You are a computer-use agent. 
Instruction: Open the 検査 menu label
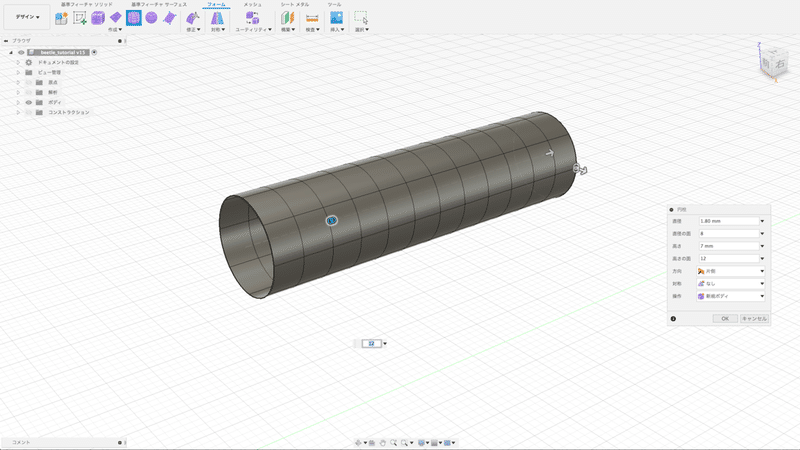(312, 30)
